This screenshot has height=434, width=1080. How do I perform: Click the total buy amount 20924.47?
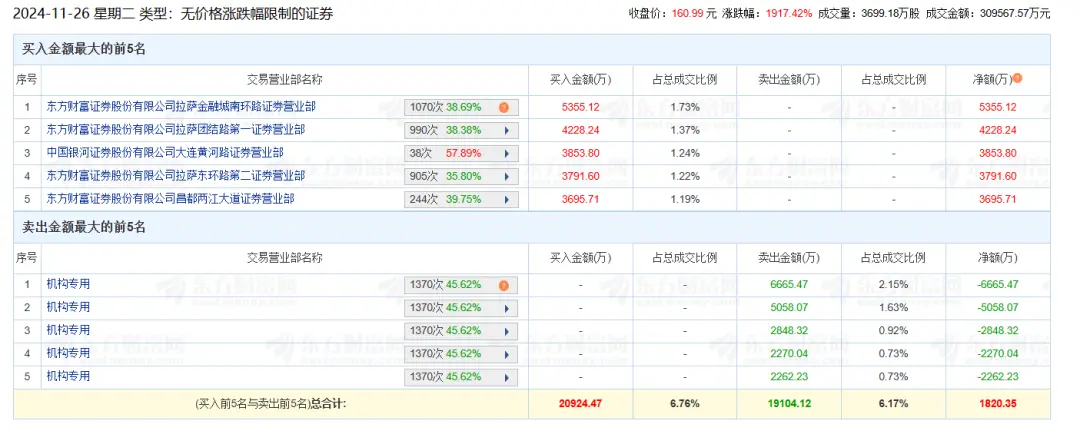tap(580, 404)
